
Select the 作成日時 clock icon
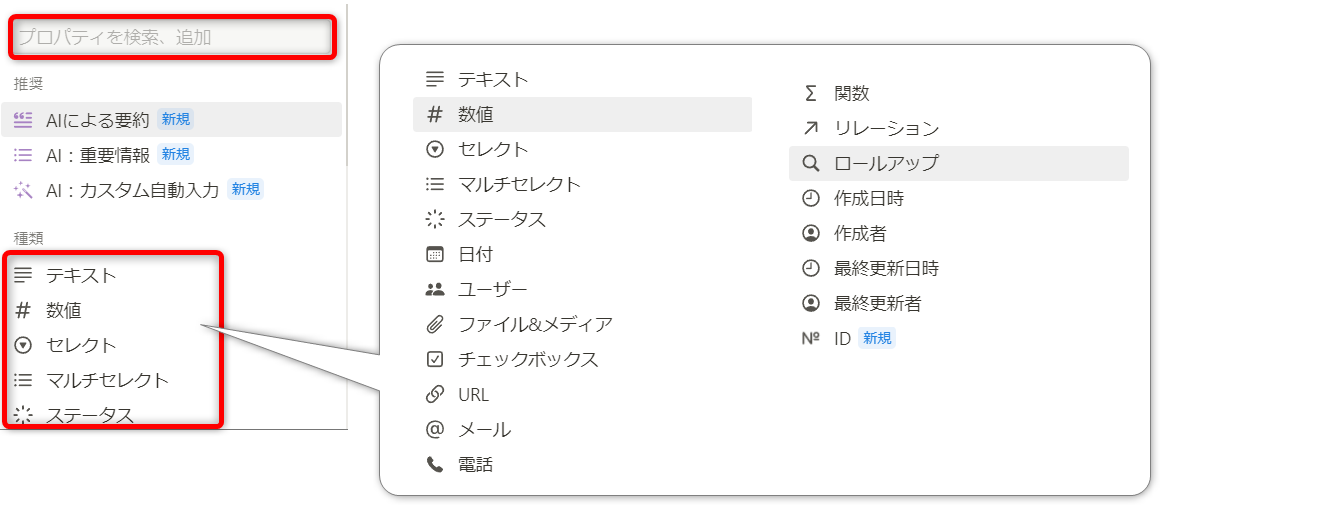click(x=810, y=198)
